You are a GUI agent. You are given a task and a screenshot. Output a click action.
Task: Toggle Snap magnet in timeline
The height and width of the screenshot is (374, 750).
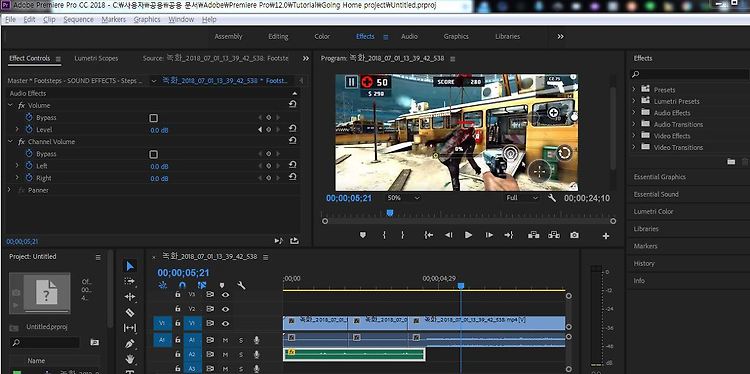click(x=182, y=285)
